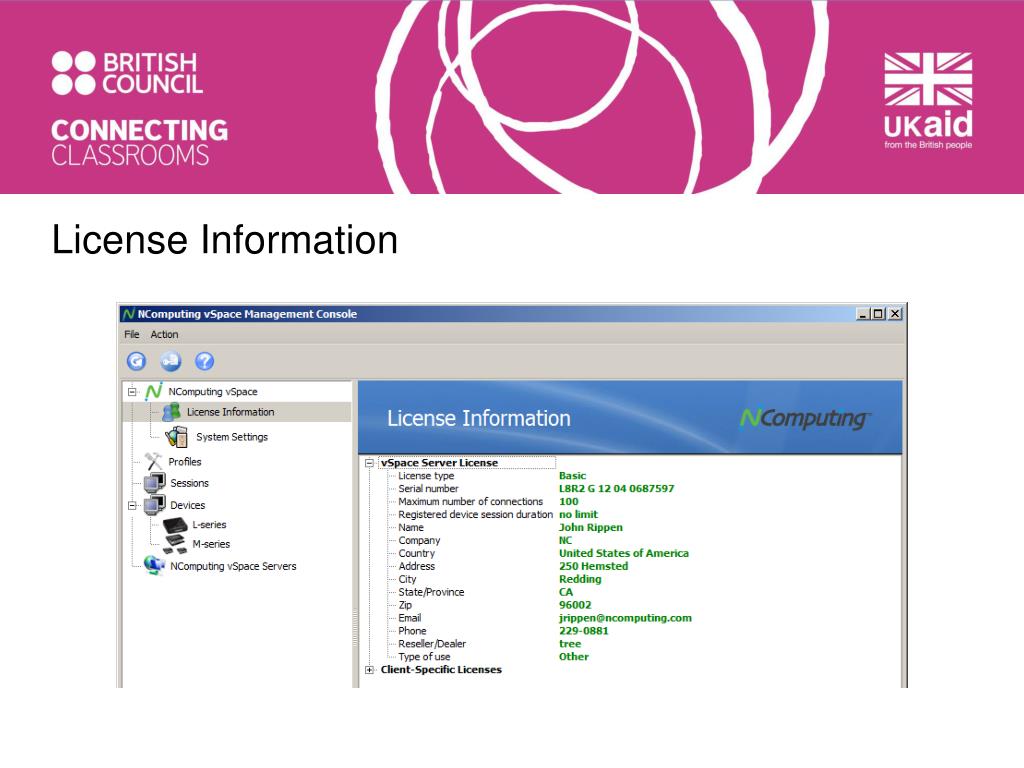This screenshot has height=768, width=1024.
Task: Maximize the vSpace Management Console window
Action: pyautogui.click(x=878, y=314)
